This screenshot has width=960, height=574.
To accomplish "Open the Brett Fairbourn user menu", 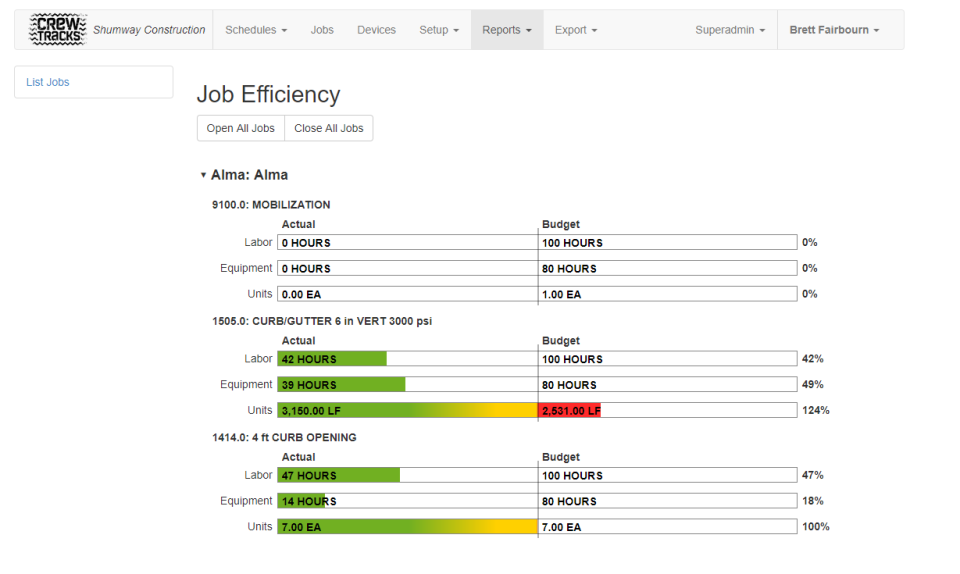I will (834, 30).
